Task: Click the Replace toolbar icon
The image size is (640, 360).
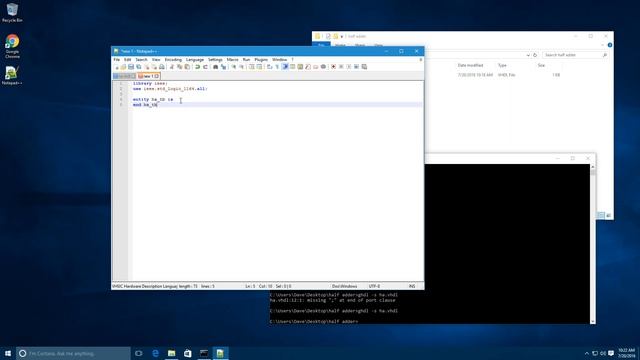Action: [x=223, y=67]
